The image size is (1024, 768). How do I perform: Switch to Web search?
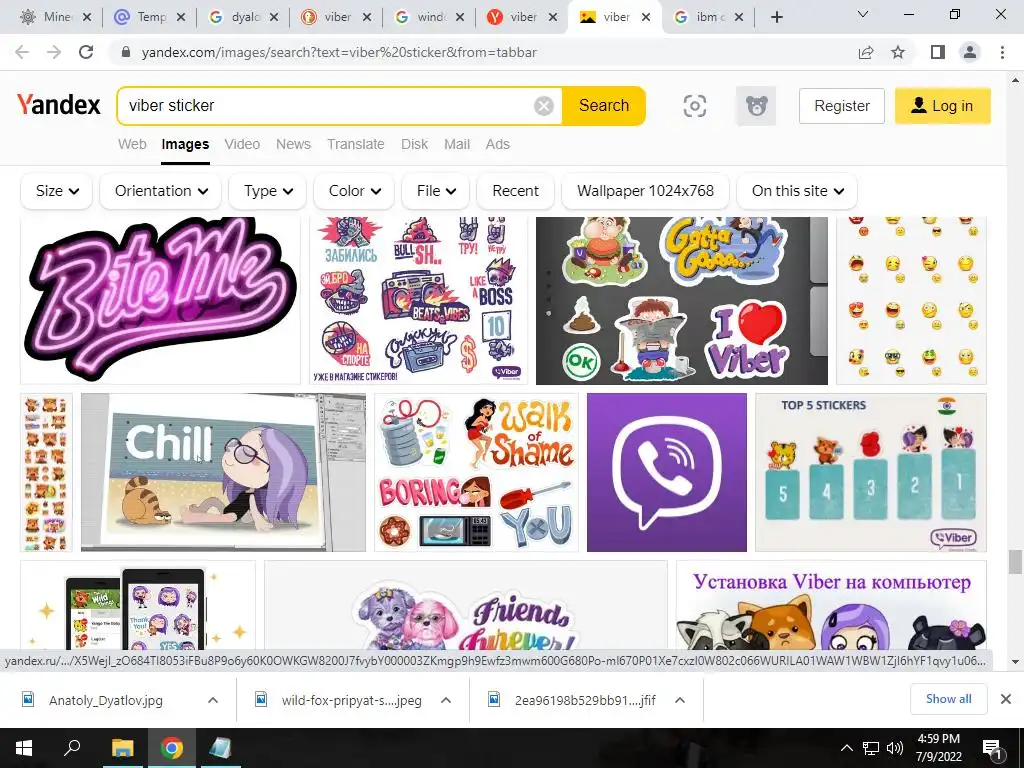(132, 144)
